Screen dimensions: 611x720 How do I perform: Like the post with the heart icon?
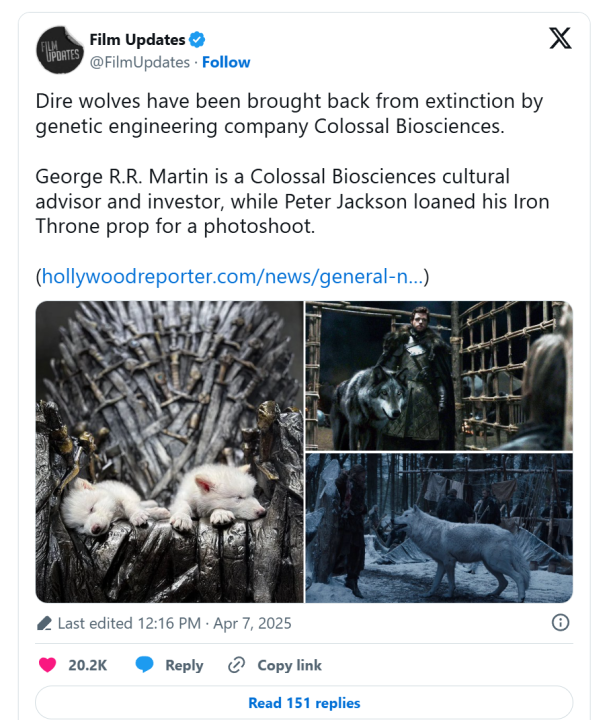(x=47, y=665)
